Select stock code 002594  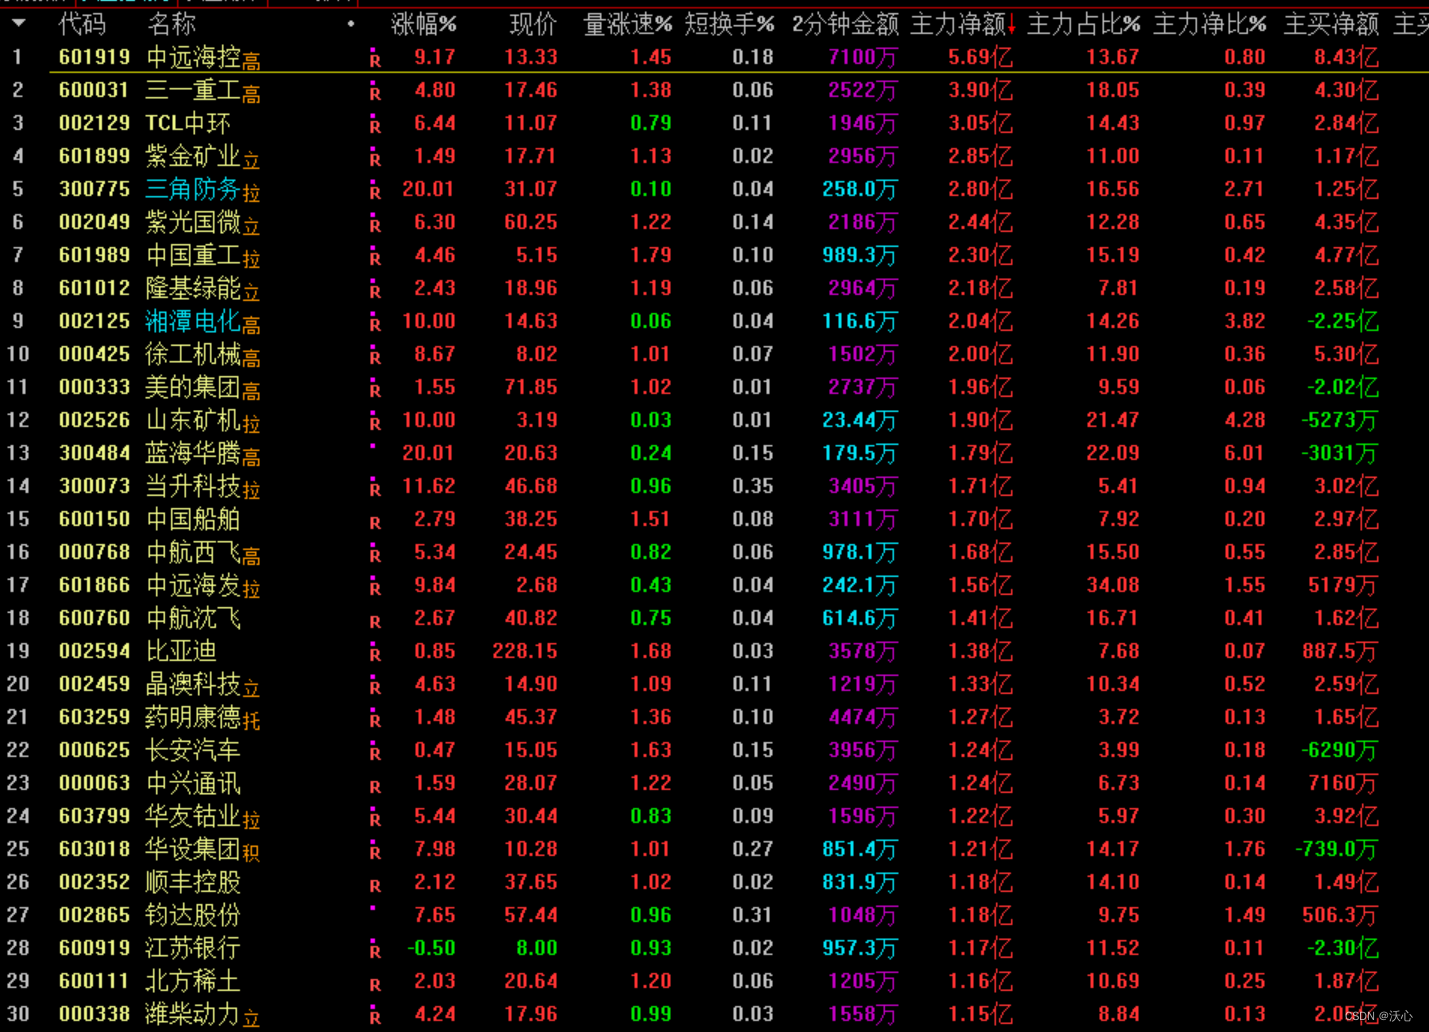(94, 652)
